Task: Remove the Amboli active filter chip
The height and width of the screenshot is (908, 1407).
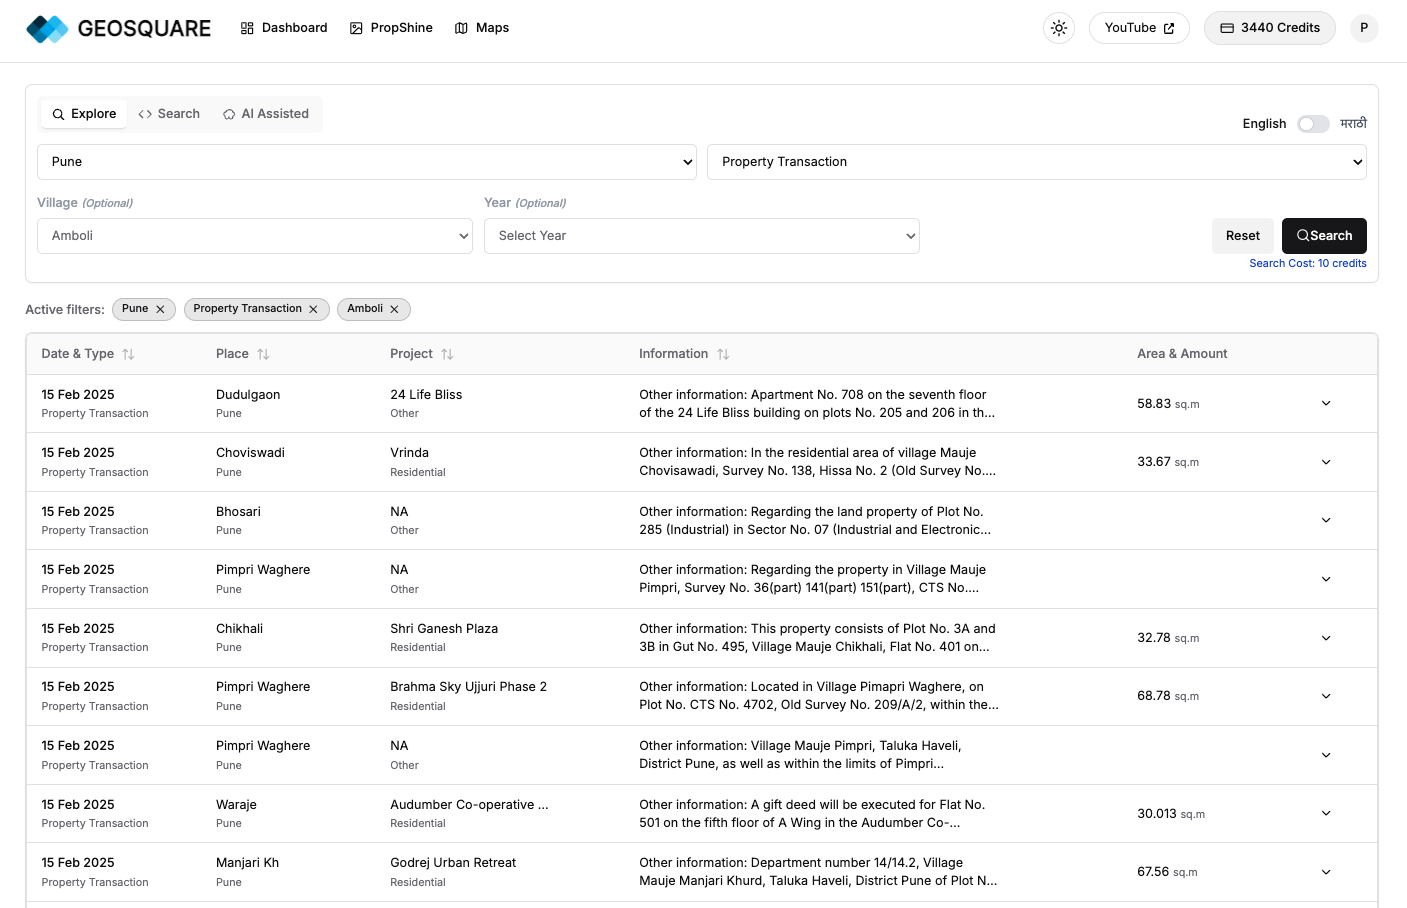Action: tap(394, 310)
